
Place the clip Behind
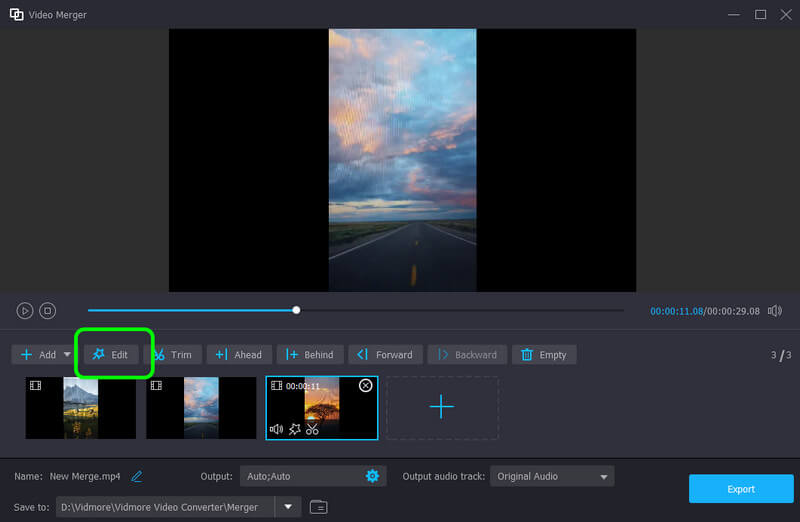point(310,355)
